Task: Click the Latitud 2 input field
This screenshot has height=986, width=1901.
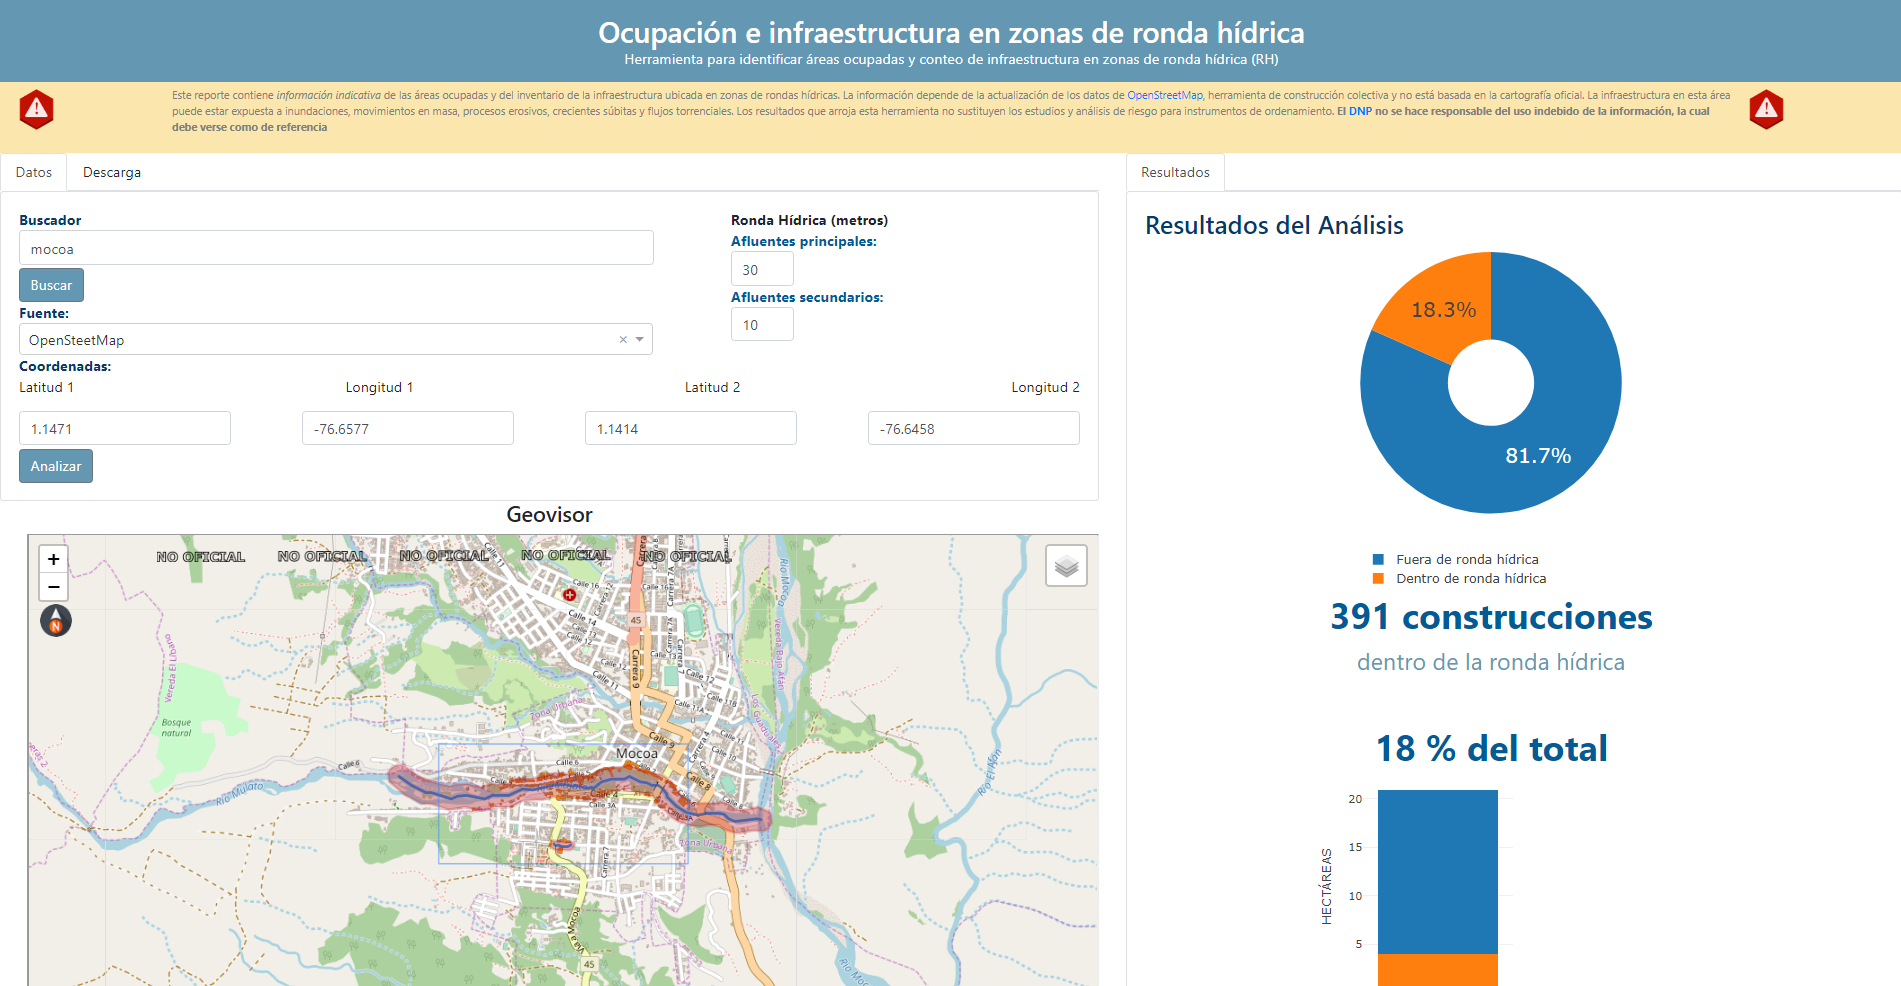Action: 691,428
